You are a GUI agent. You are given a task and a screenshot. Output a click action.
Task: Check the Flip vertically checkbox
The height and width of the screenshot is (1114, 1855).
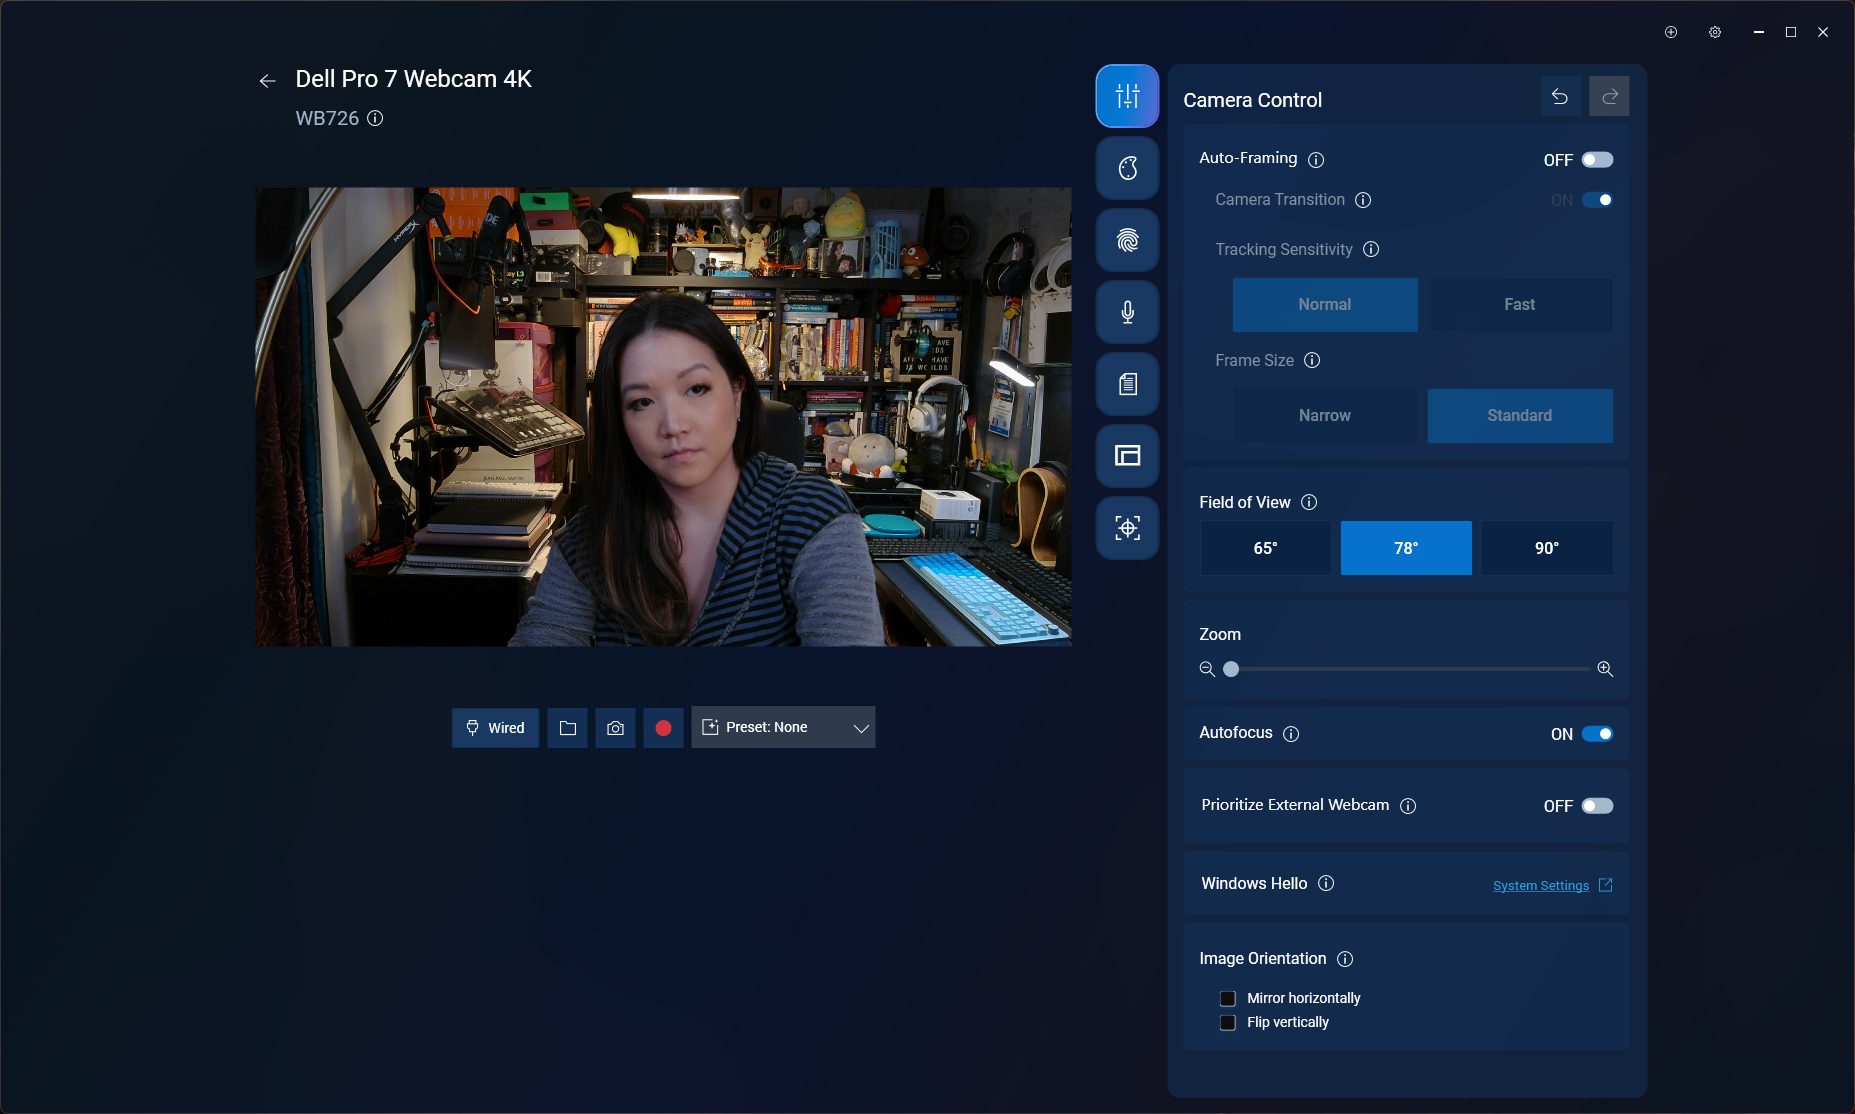[1228, 1022]
